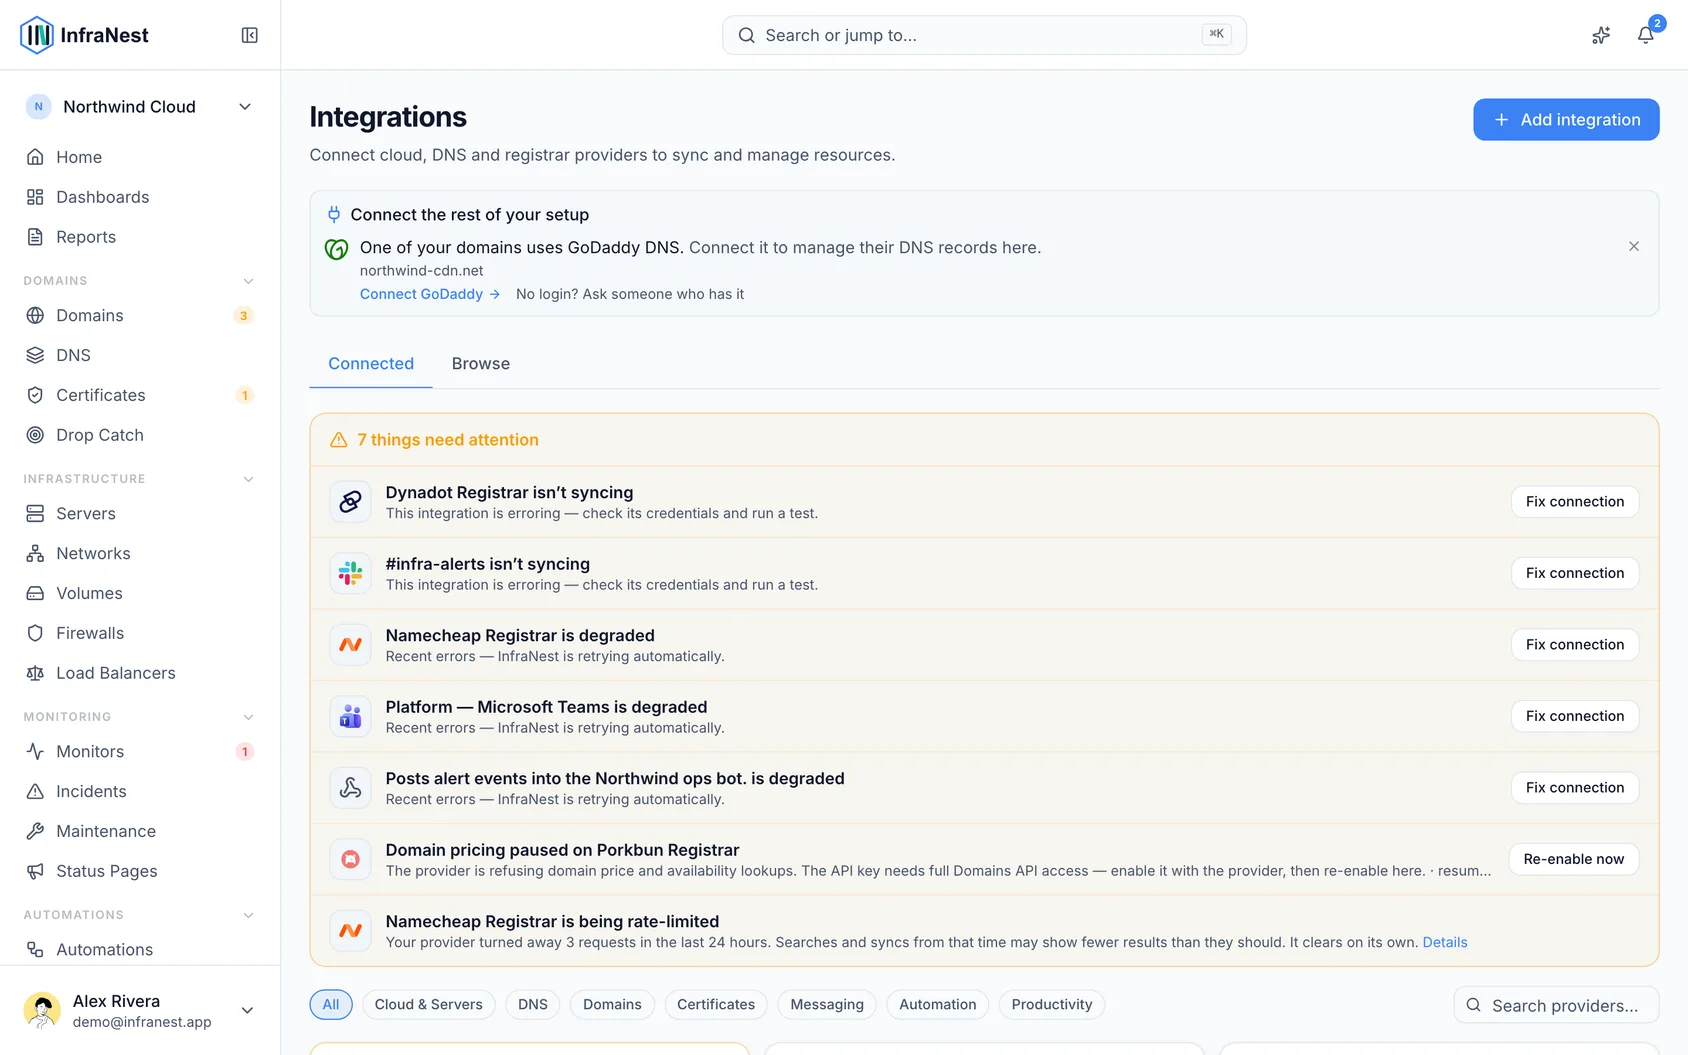Open Firewalls sidebar item
This screenshot has width=1688, height=1055.
click(x=140, y=633)
